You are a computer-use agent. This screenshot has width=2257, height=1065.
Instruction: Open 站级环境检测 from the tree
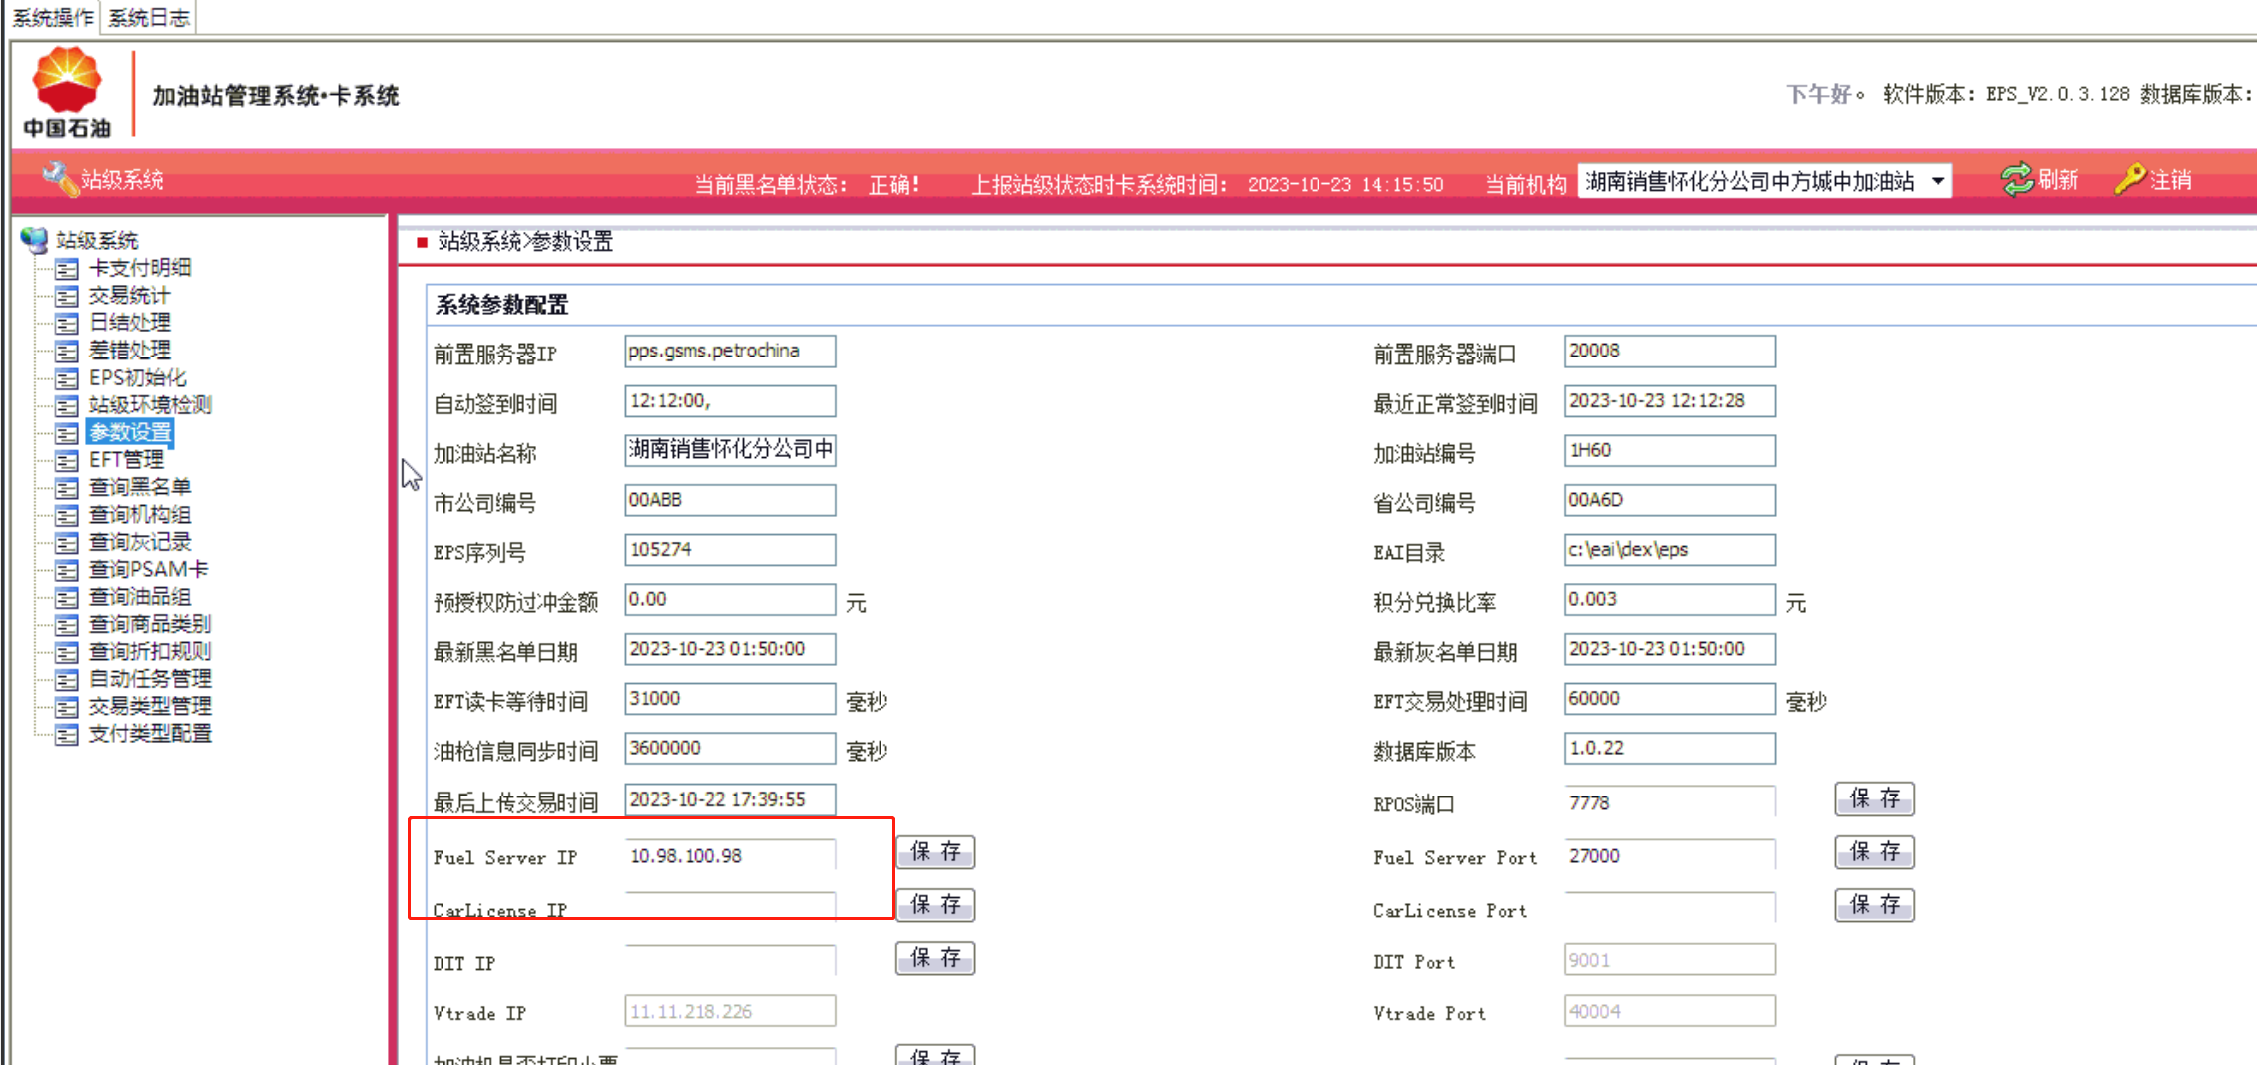point(150,405)
